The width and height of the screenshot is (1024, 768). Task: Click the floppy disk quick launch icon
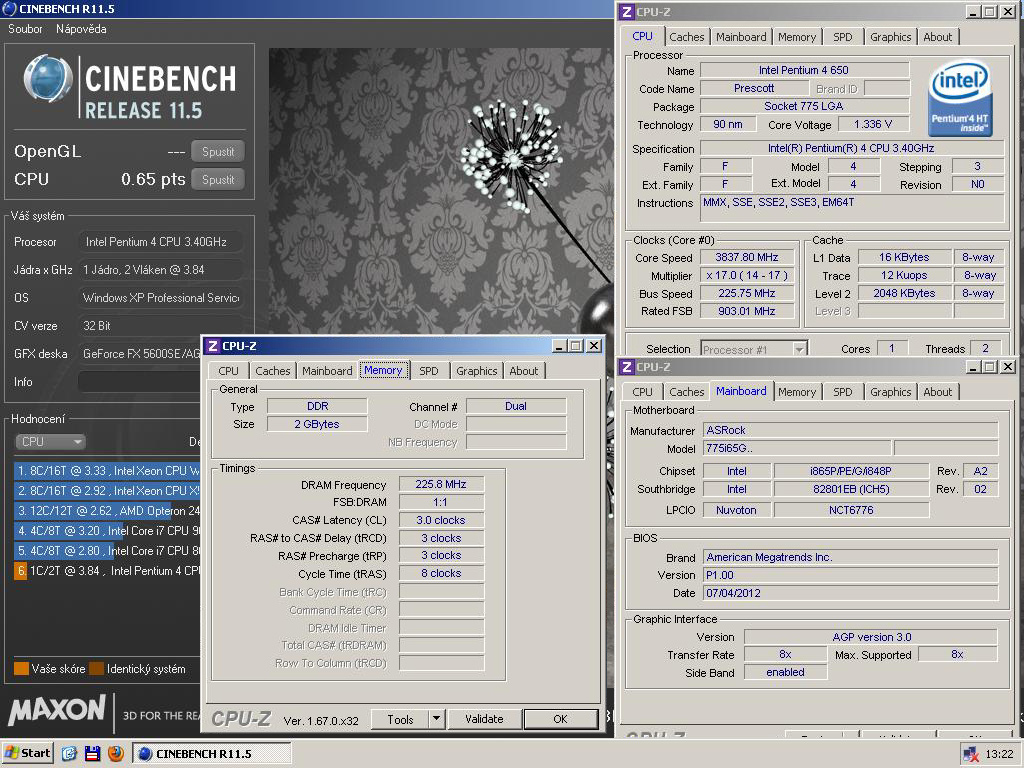point(93,753)
